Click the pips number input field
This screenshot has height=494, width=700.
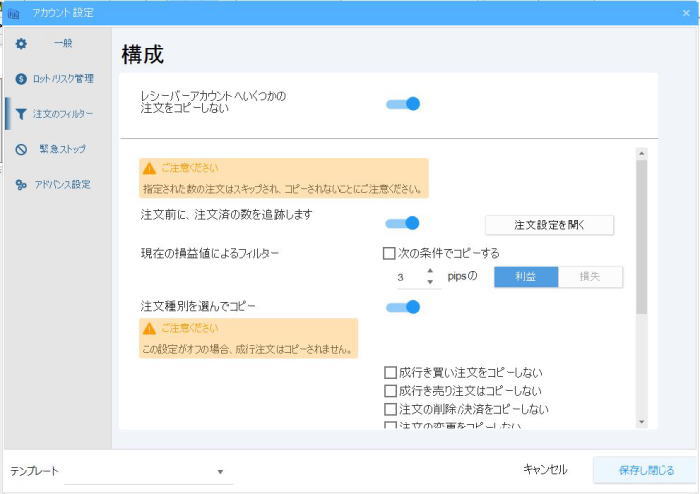[410, 277]
